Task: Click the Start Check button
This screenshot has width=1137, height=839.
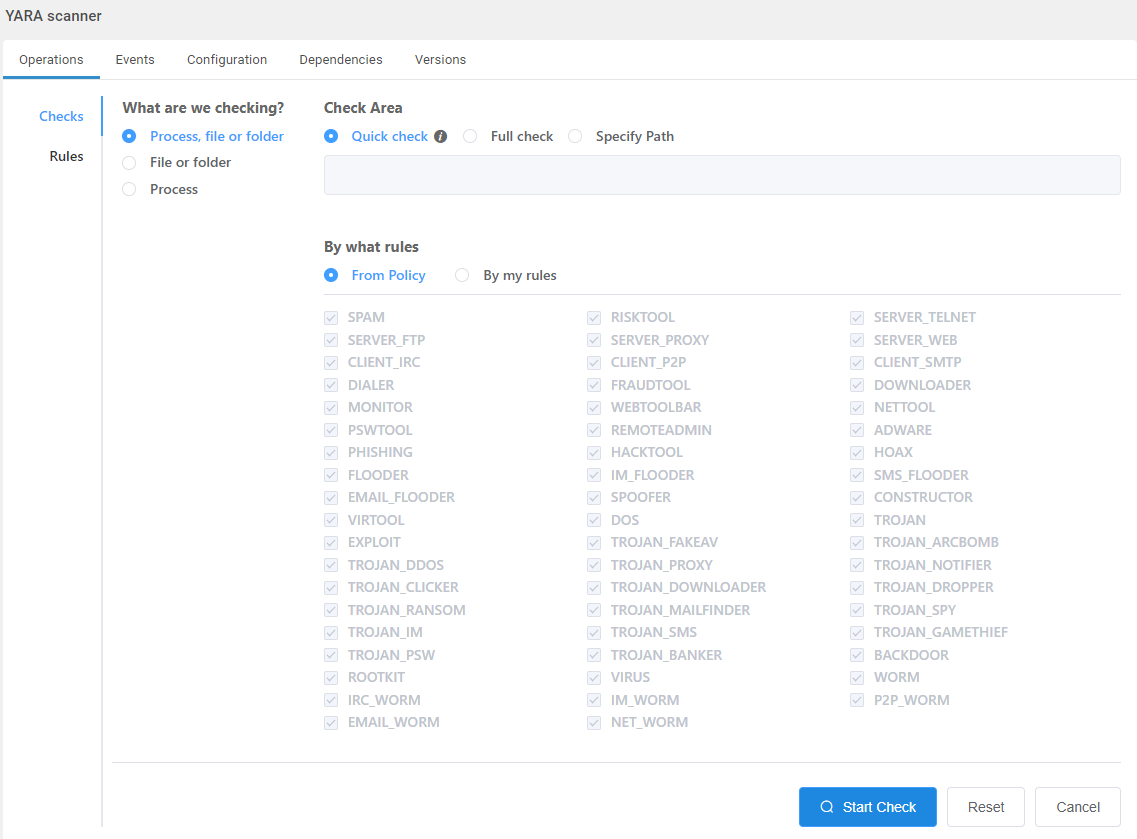Action: (867, 807)
